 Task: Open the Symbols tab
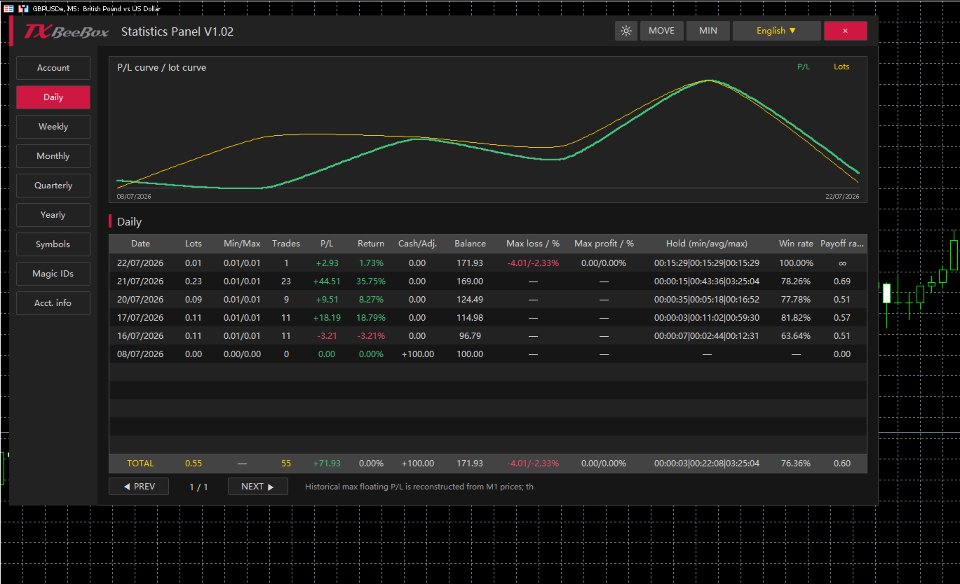(x=53, y=244)
